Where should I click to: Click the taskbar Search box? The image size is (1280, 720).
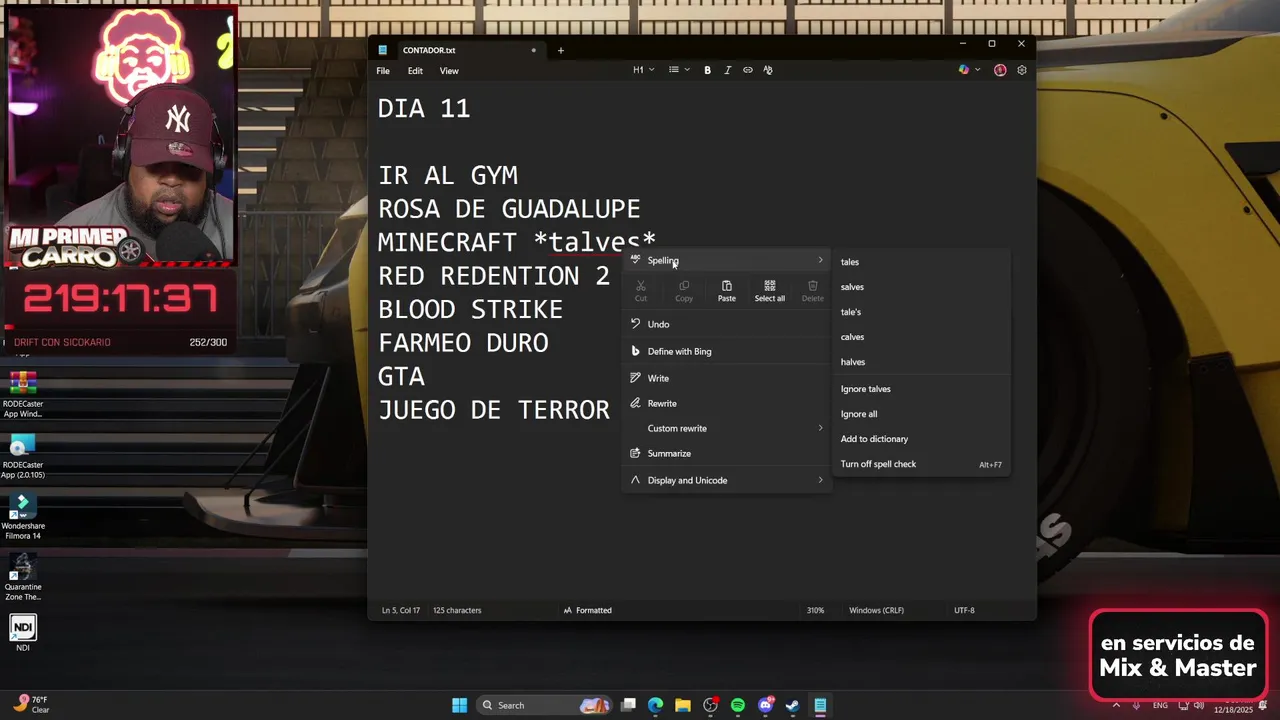[x=545, y=705]
